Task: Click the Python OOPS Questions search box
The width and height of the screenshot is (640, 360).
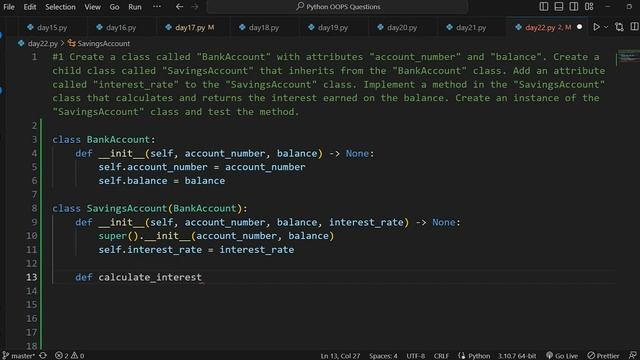Action: 337,7
